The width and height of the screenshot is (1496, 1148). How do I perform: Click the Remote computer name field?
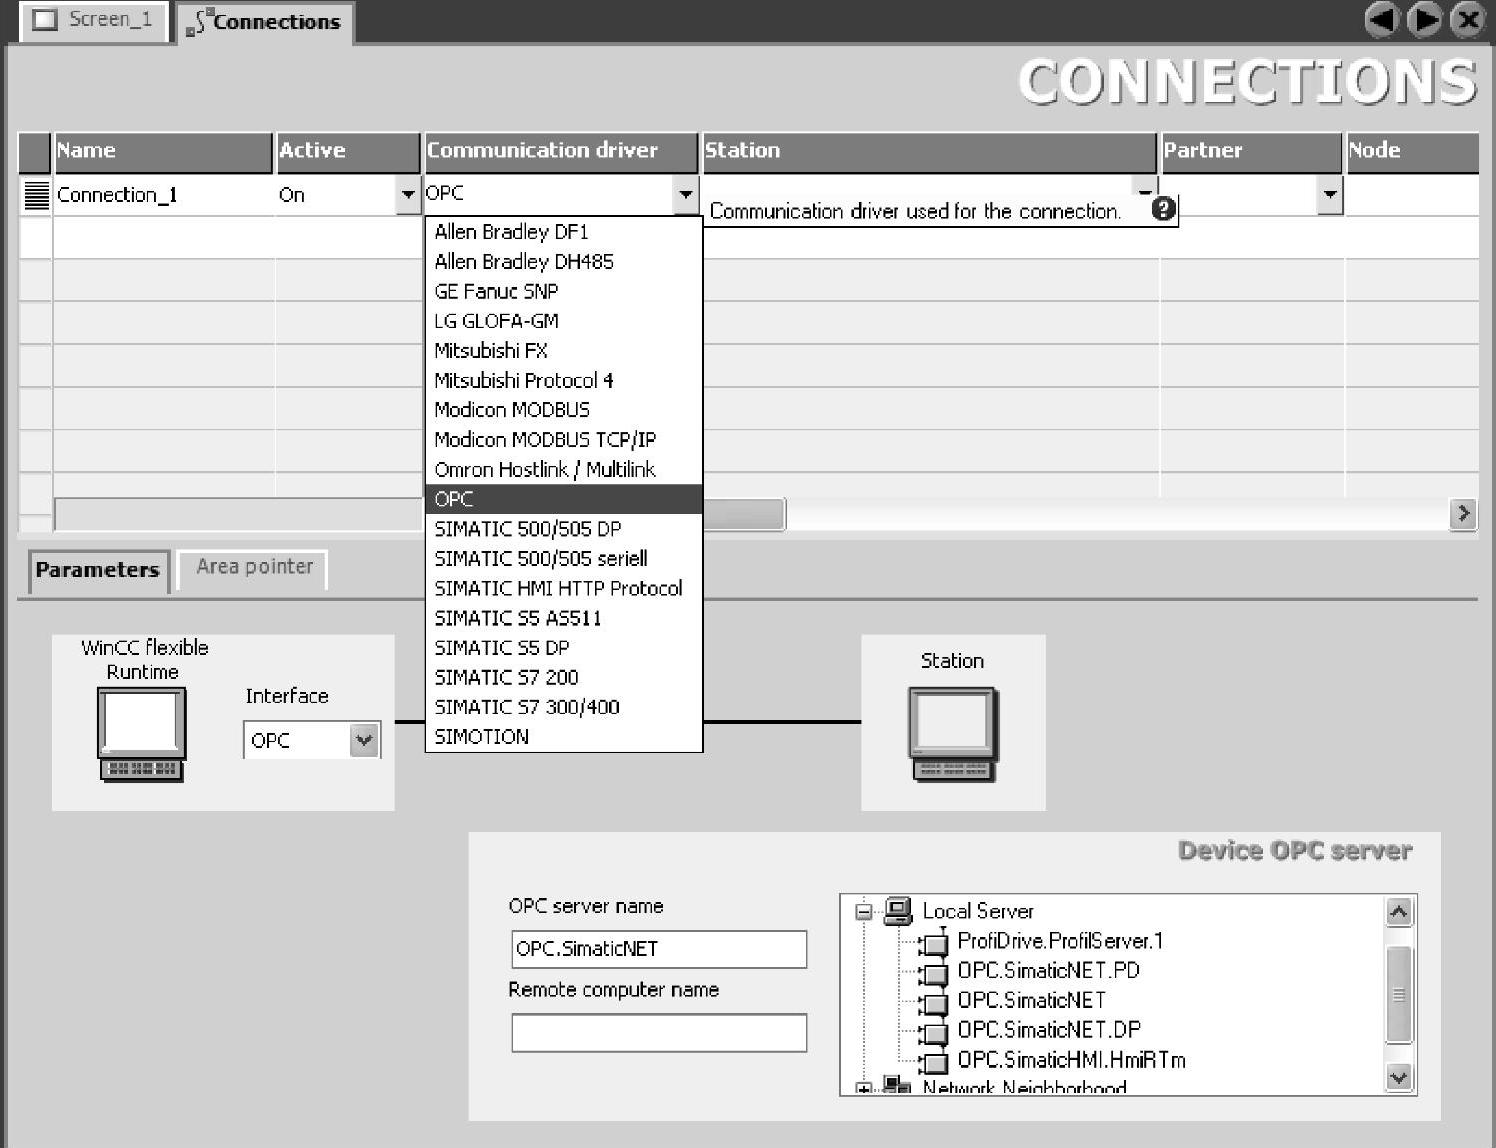[659, 1033]
